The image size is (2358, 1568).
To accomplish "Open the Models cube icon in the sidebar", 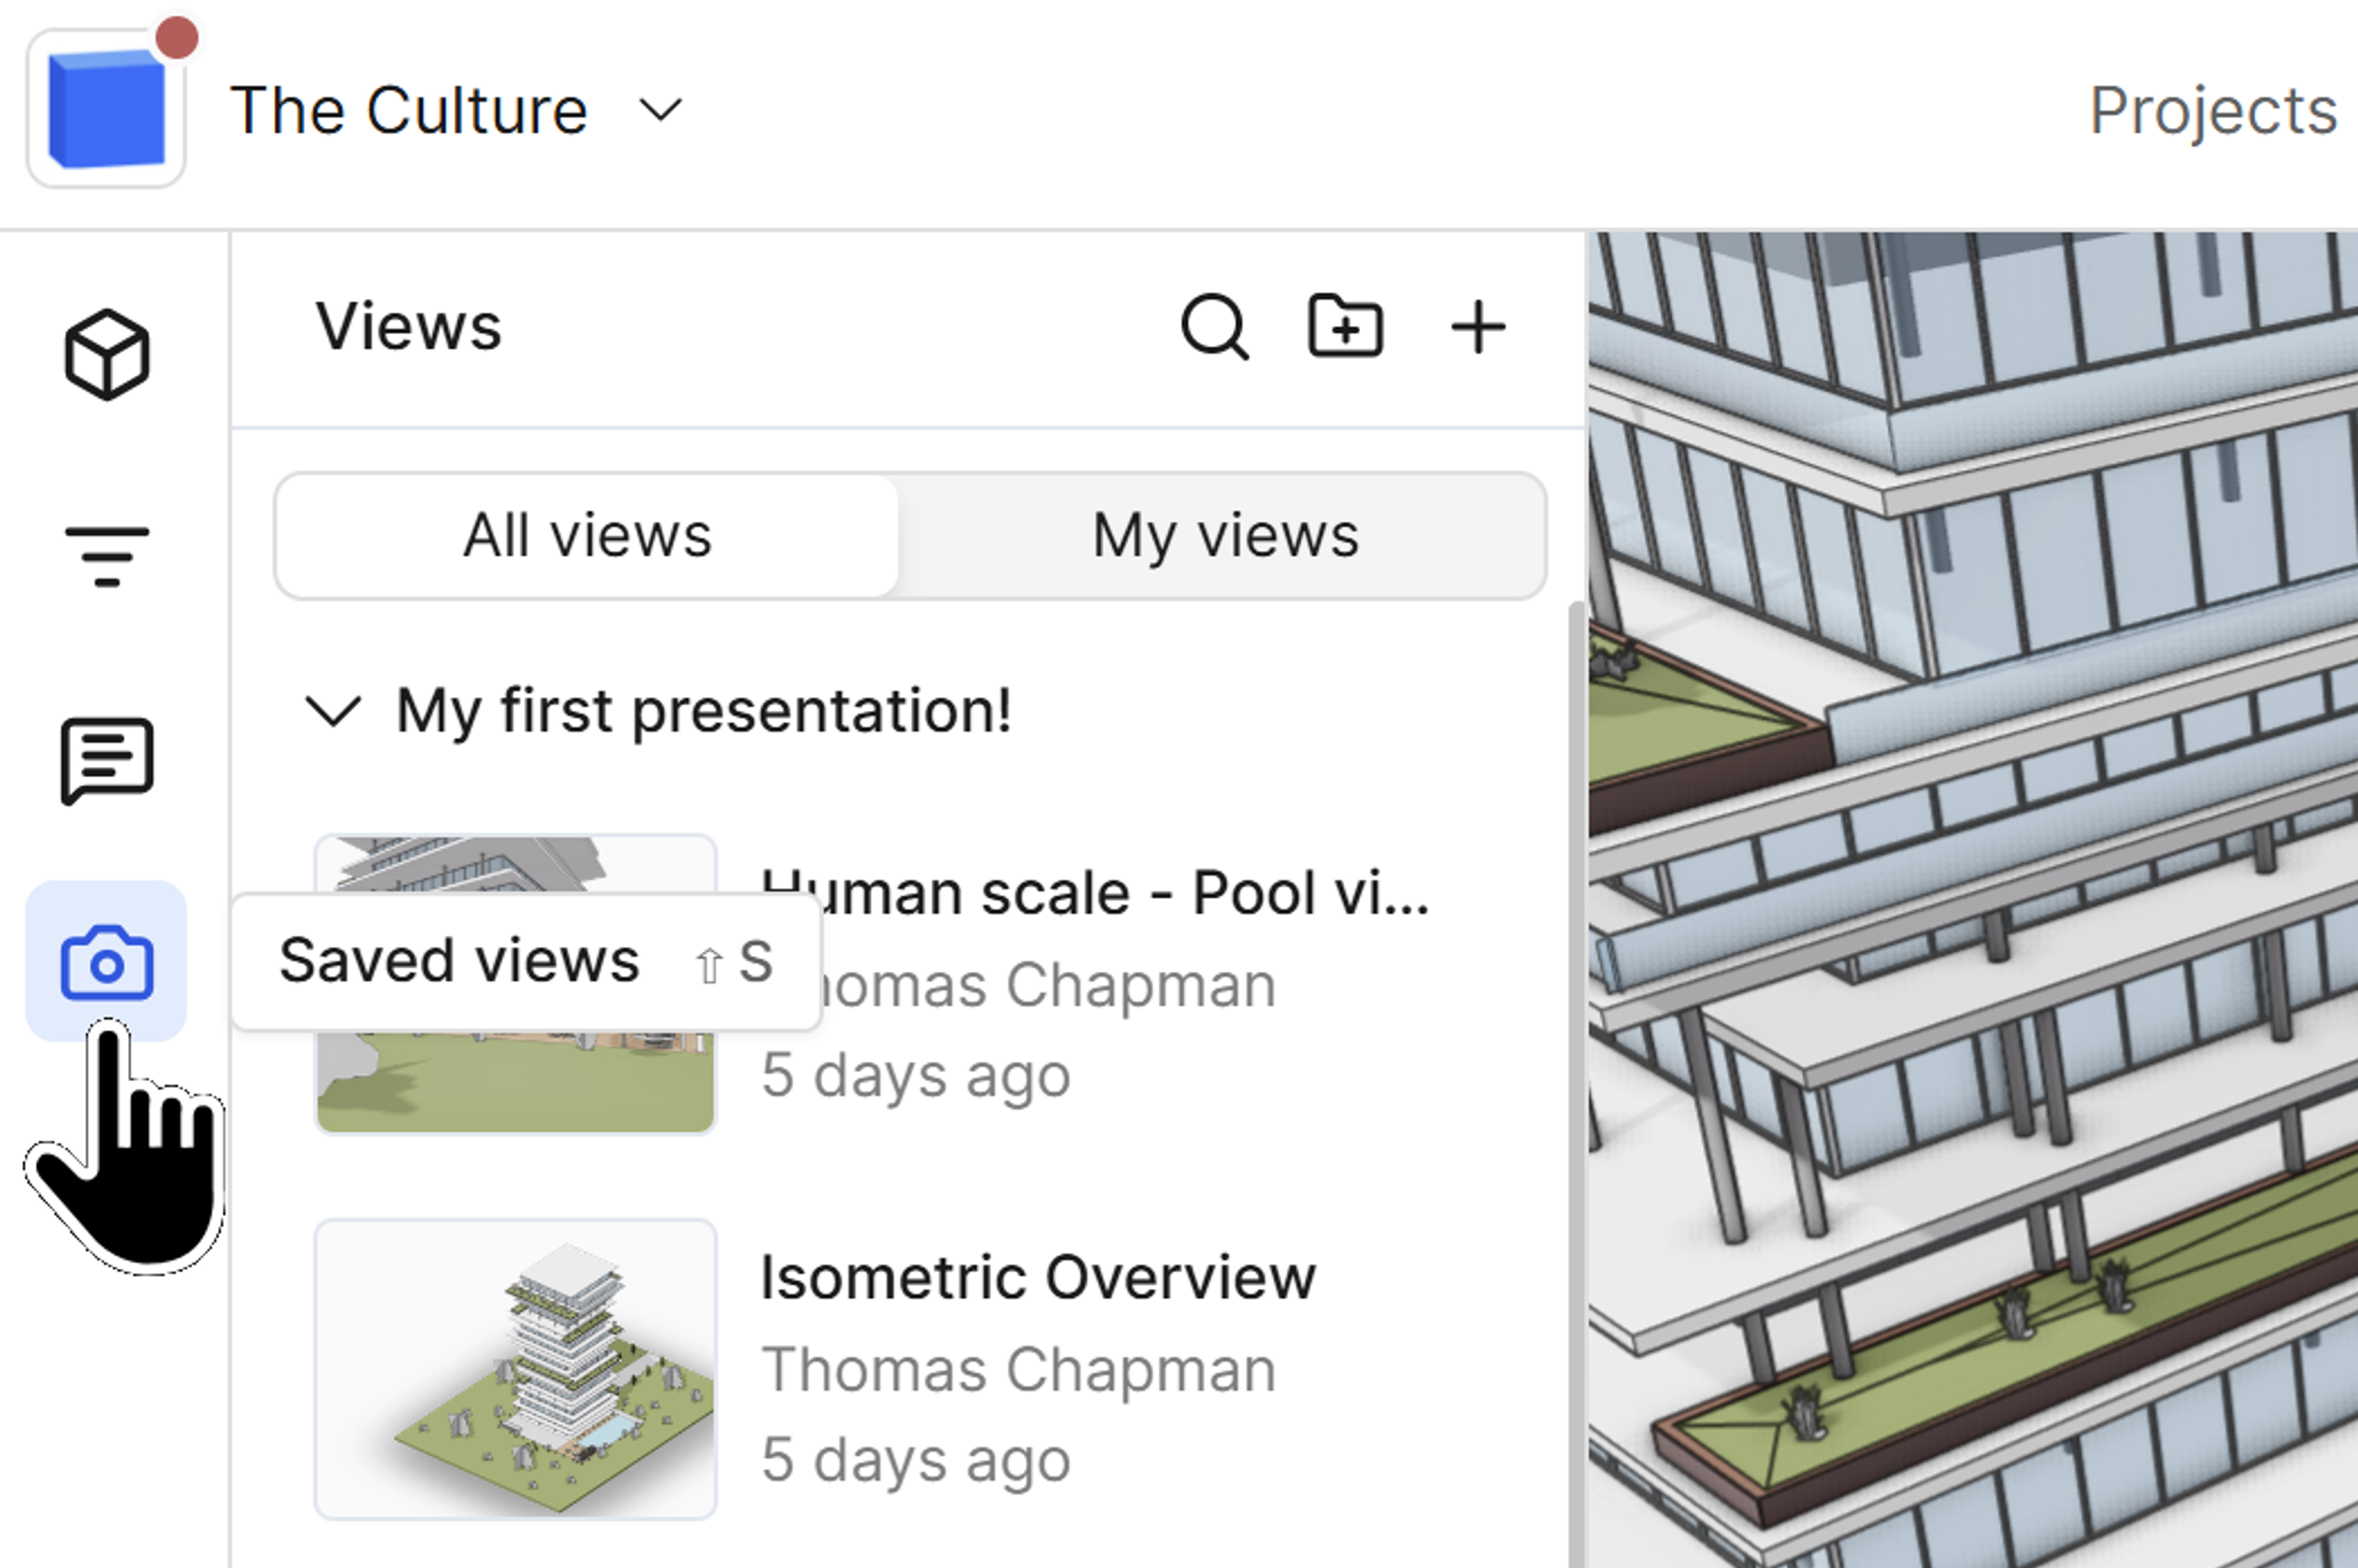I will click(107, 354).
